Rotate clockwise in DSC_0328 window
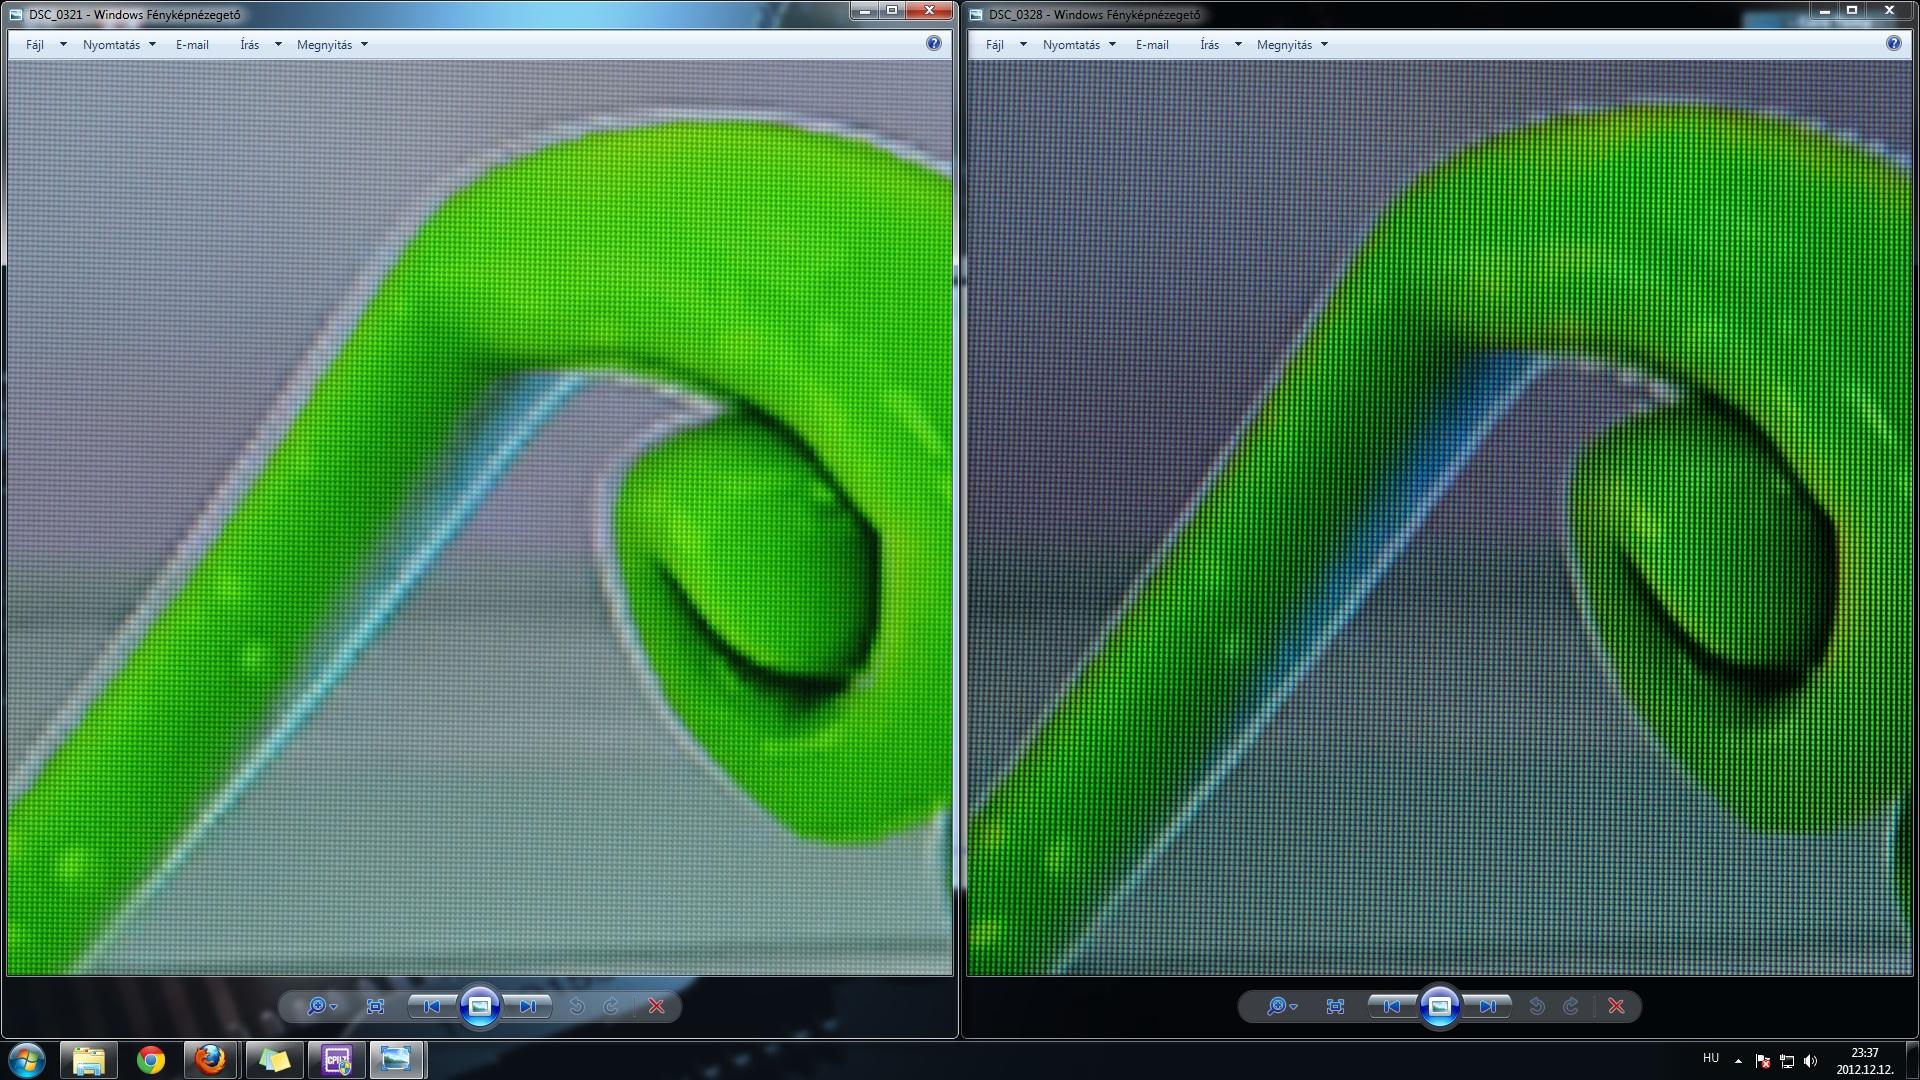The width and height of the screenshot is (1920, 1080). 1571,1007
